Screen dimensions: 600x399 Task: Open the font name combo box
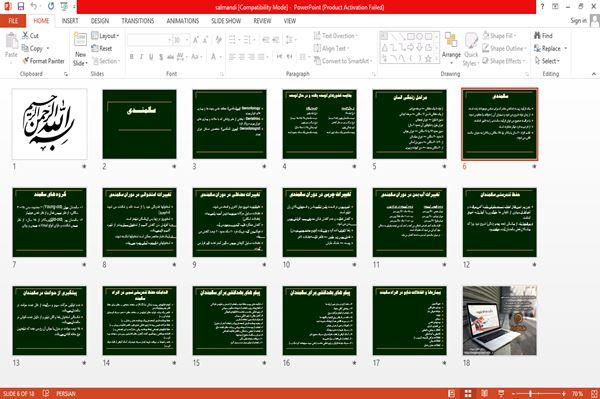149,40
